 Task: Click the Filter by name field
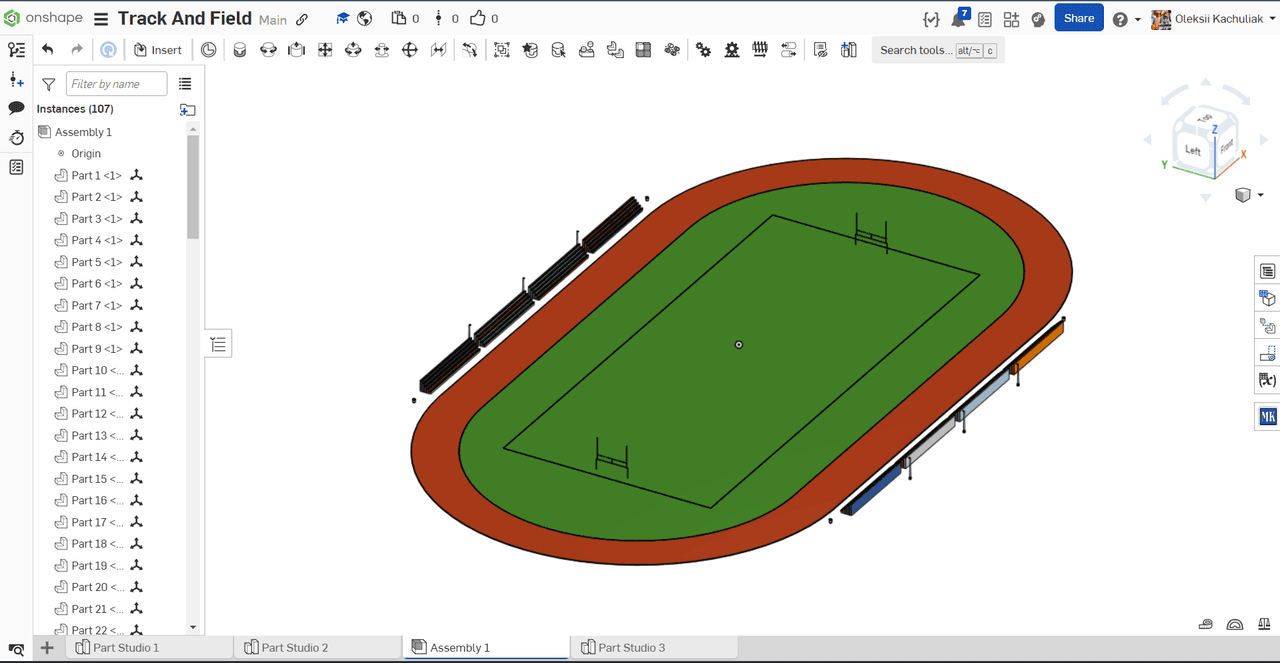click(117, 84)
